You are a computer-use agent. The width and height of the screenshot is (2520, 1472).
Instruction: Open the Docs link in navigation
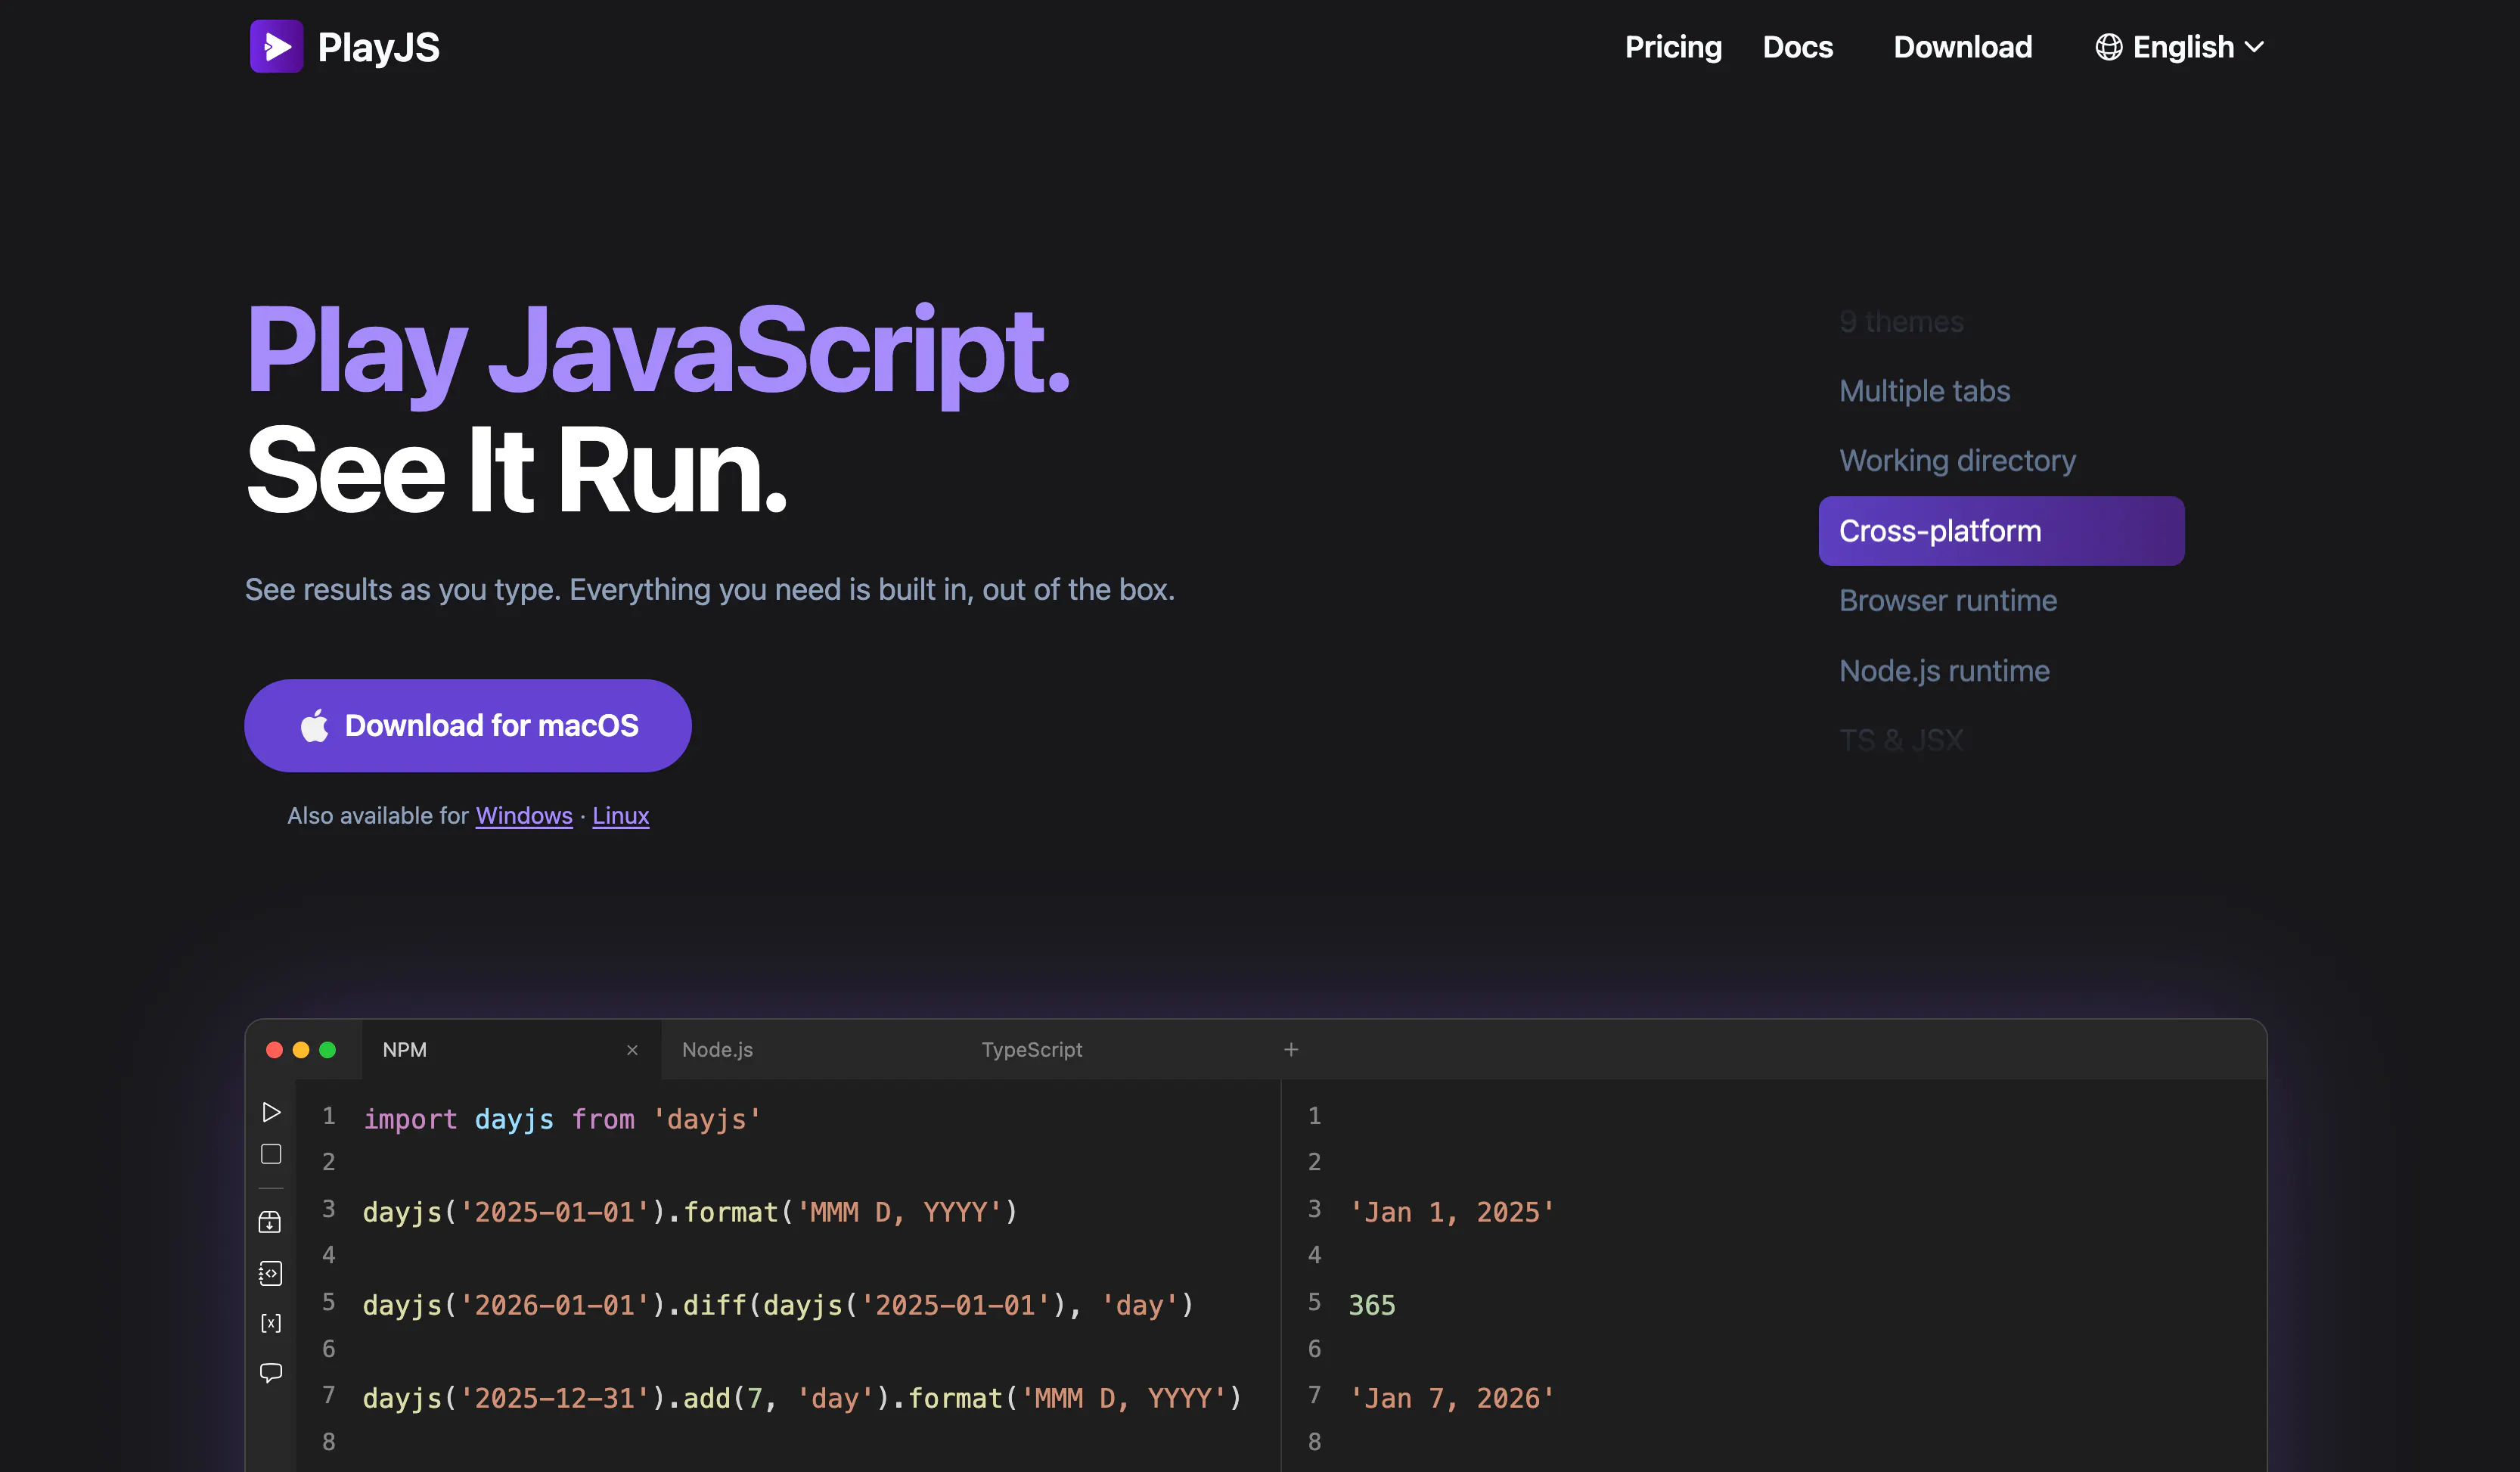click(1798, 47)
